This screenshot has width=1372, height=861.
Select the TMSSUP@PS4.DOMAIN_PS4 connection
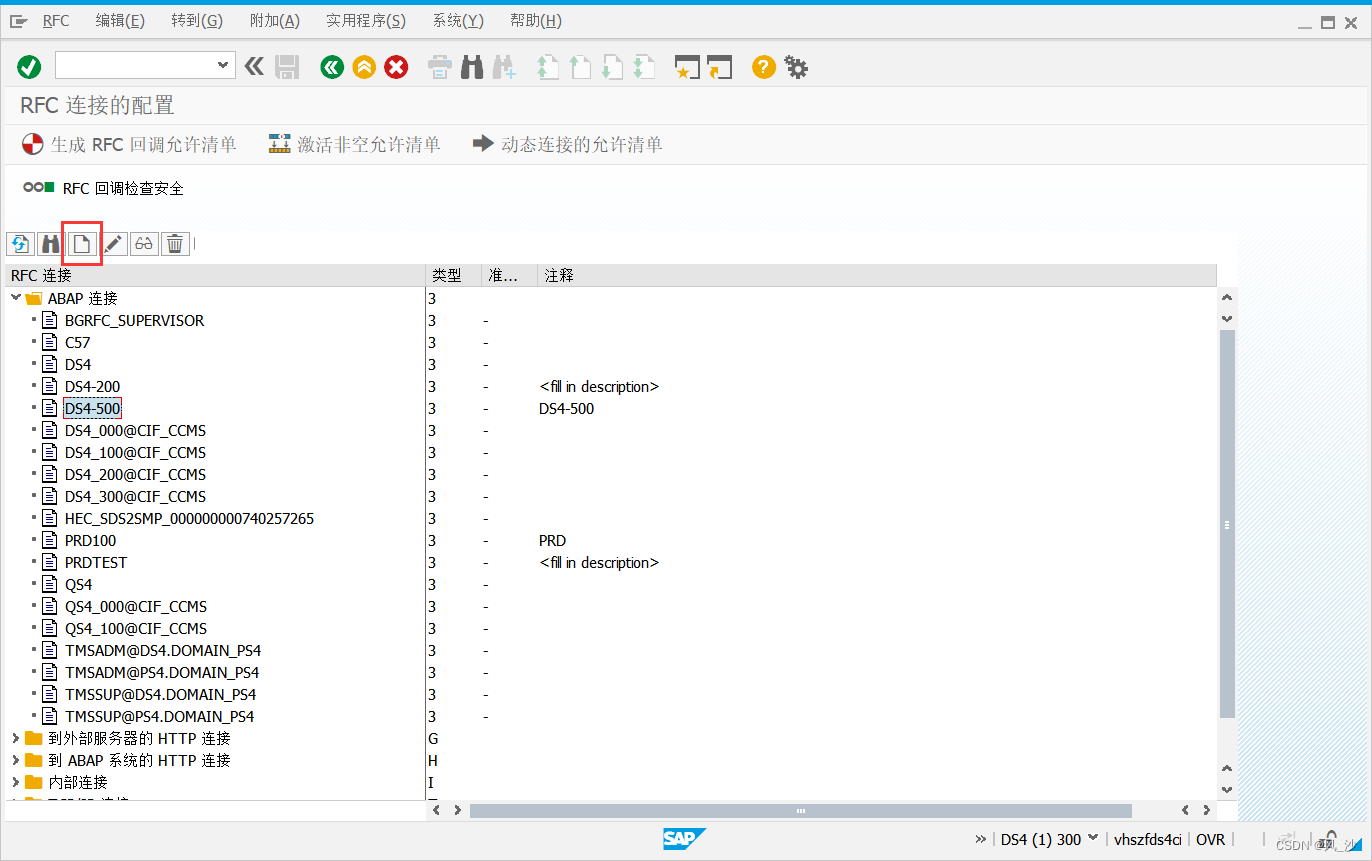(159, 716)
